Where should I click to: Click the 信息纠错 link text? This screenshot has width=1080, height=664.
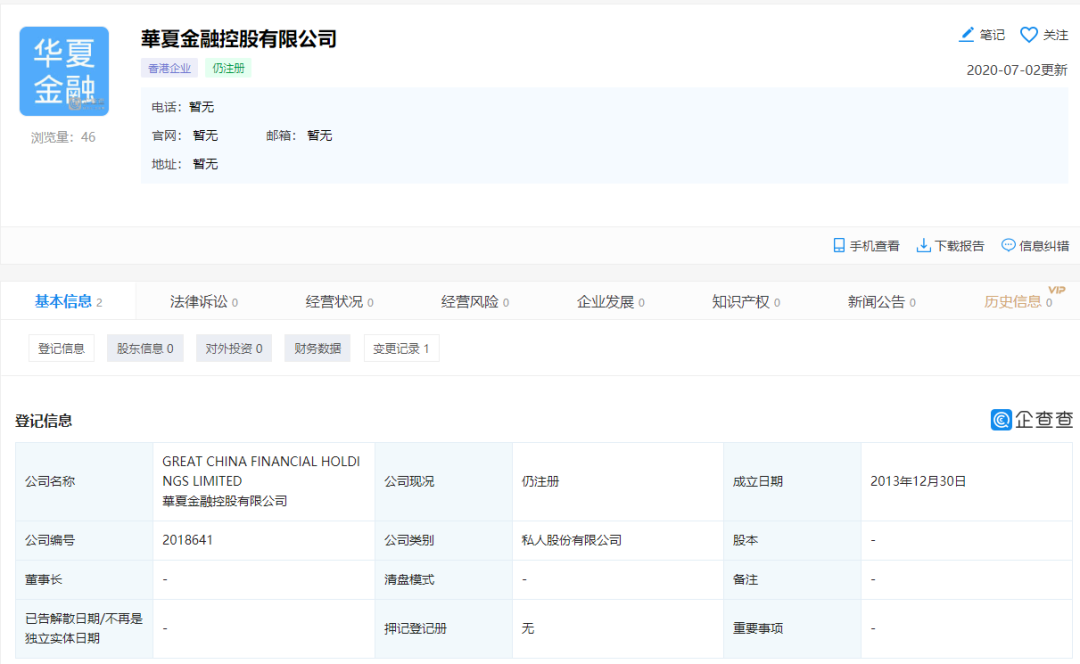1044,246
